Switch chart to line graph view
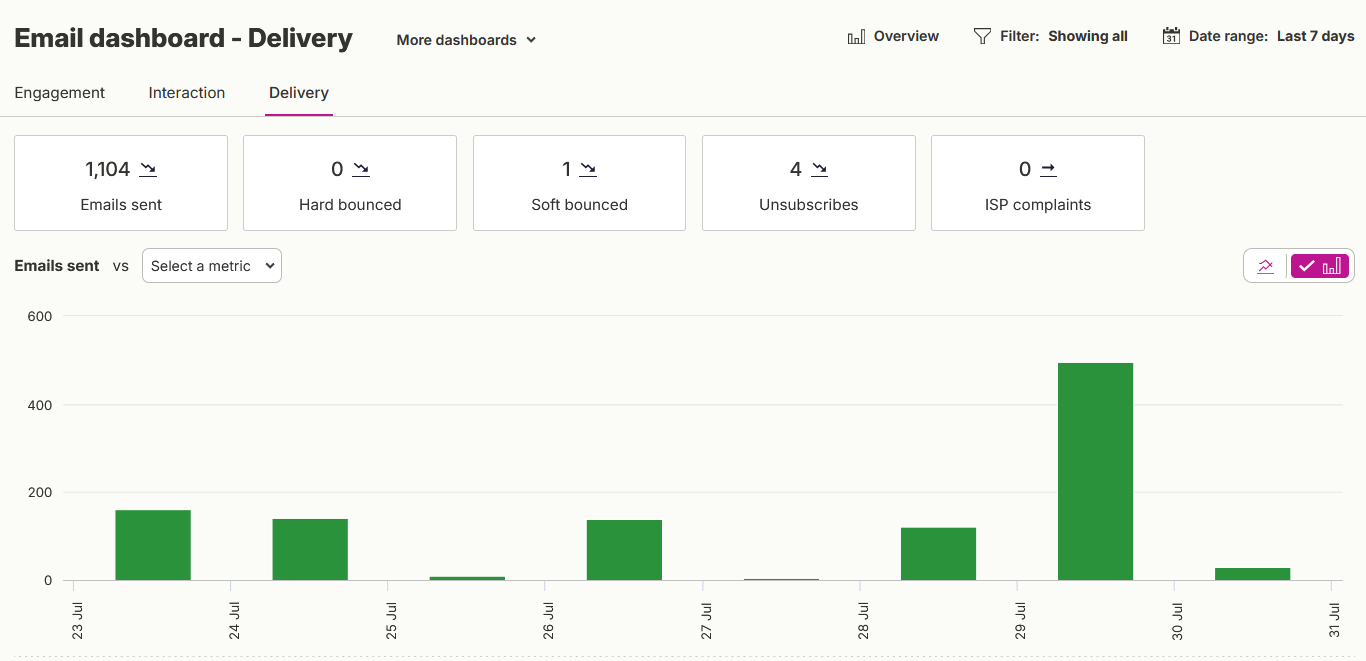 [x=1266, y=266]
